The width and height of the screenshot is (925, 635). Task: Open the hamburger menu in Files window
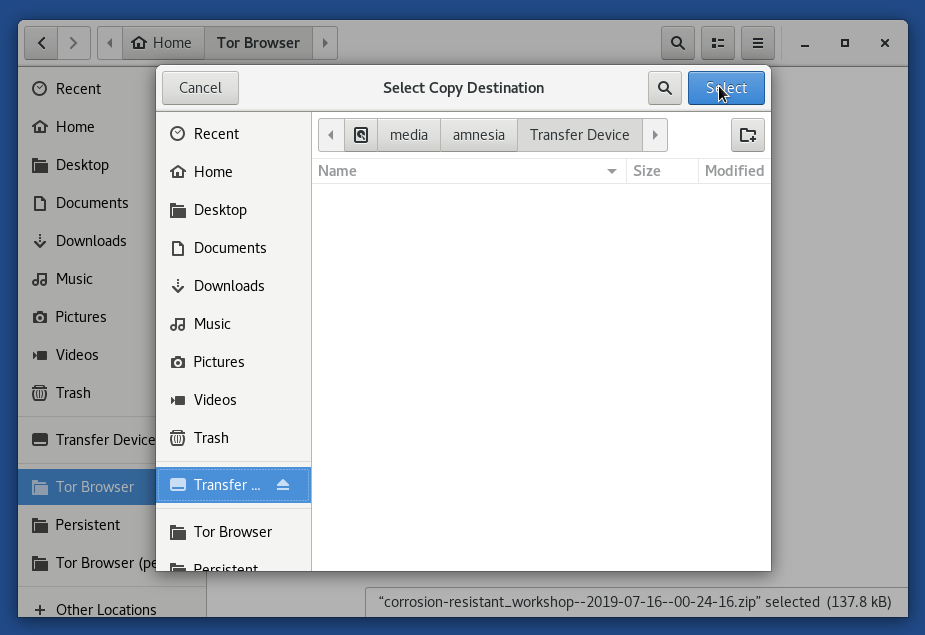pyautogui.click(x=758, y=43)
